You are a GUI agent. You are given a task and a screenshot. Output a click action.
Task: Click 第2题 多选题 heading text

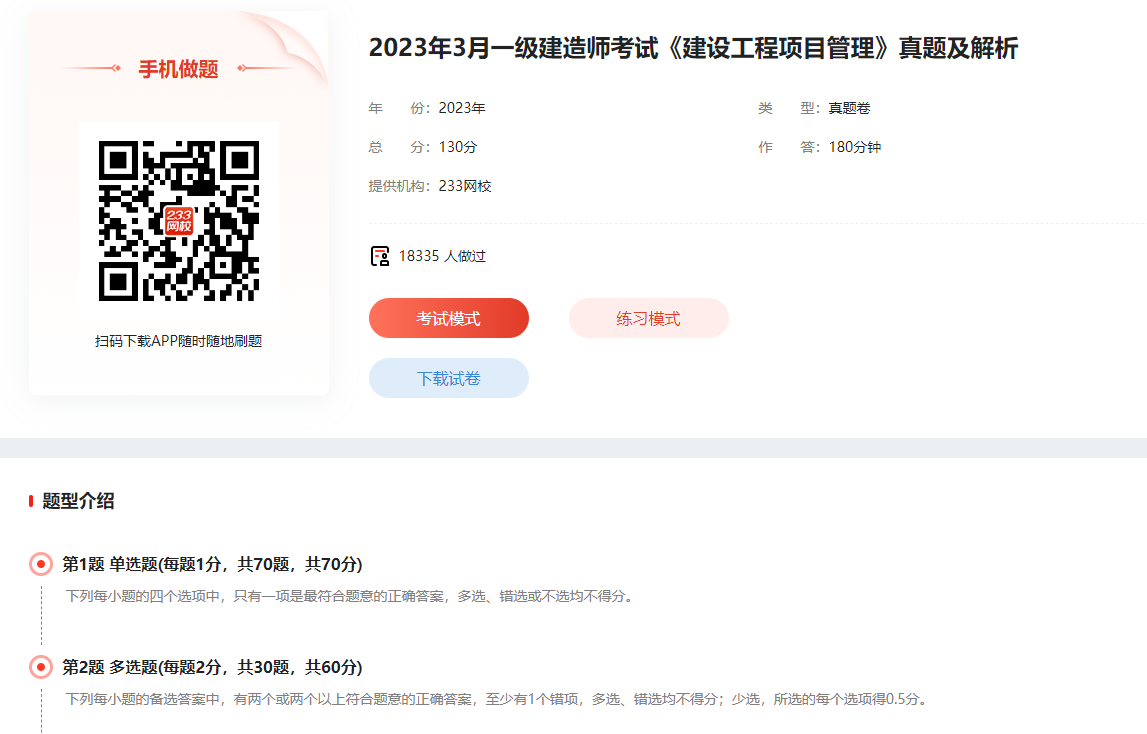click(212, 667)
